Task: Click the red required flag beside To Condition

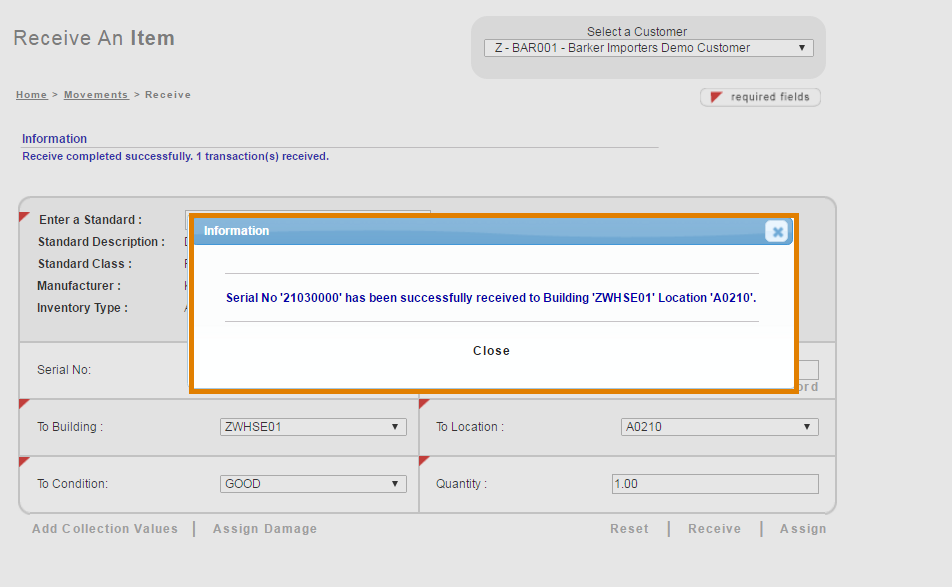Action: 24,461
